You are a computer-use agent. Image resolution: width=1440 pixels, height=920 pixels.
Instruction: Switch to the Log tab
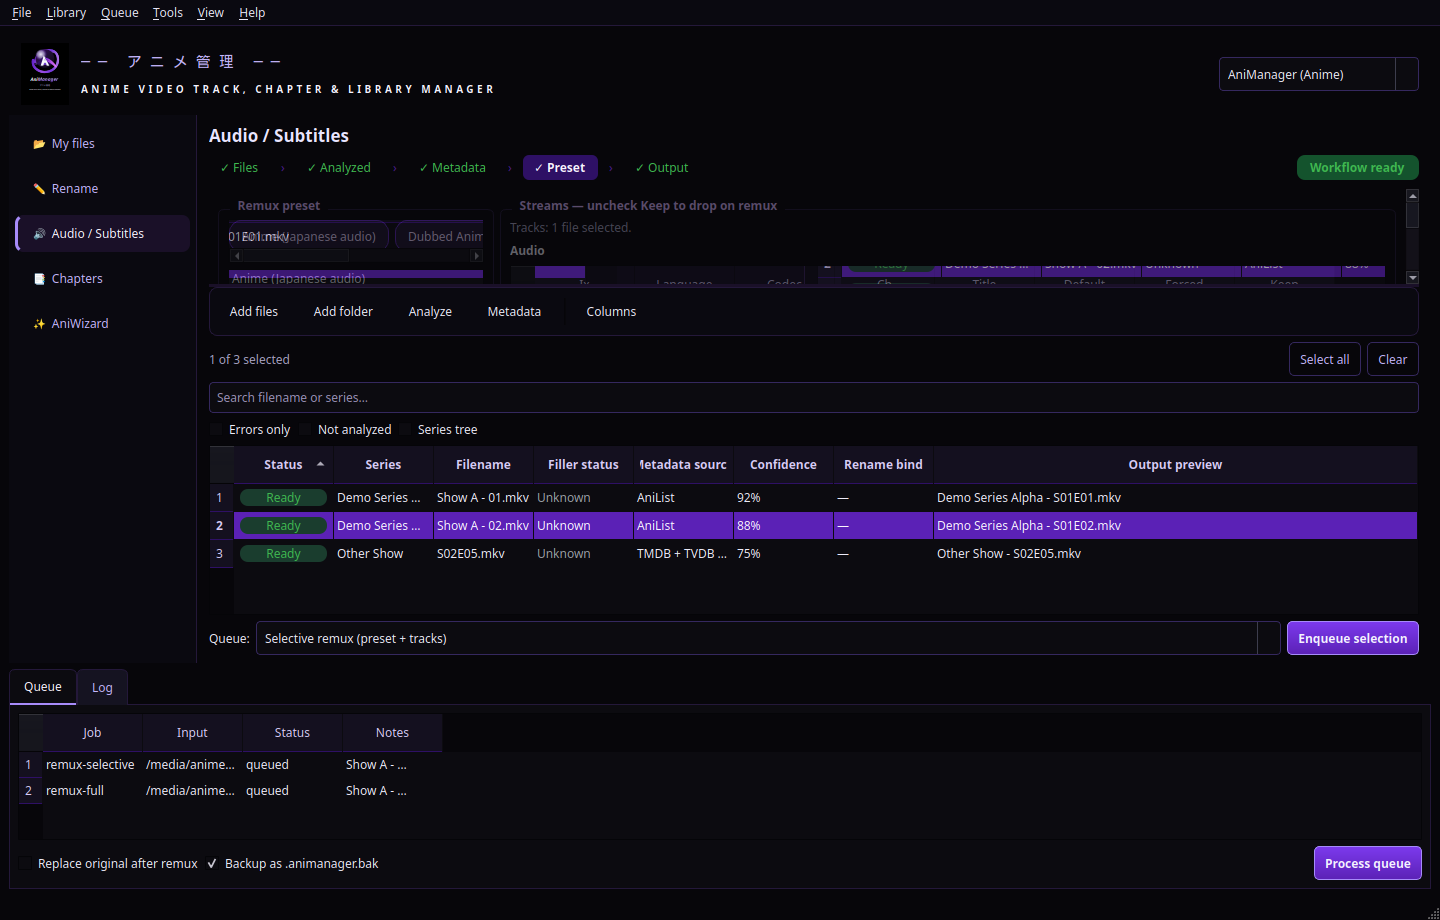point(102,687)
